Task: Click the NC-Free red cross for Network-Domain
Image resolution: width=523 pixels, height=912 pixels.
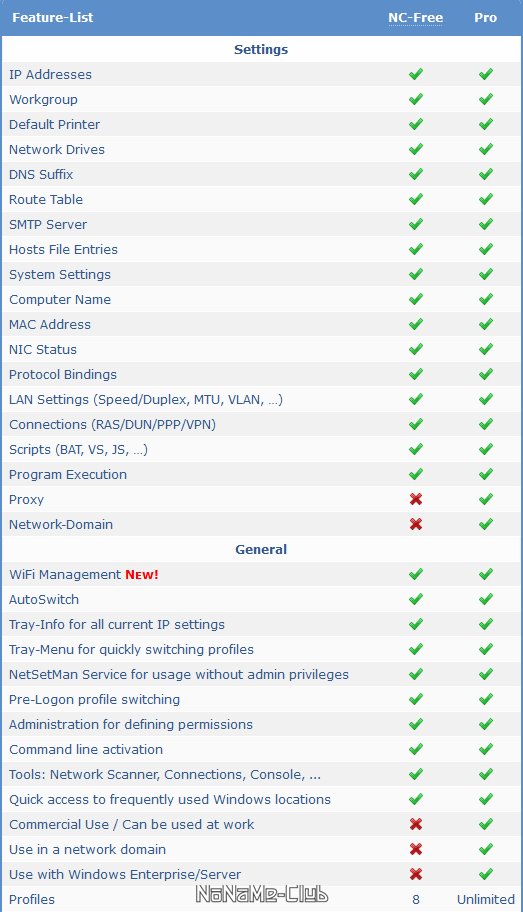Action: 415,524
